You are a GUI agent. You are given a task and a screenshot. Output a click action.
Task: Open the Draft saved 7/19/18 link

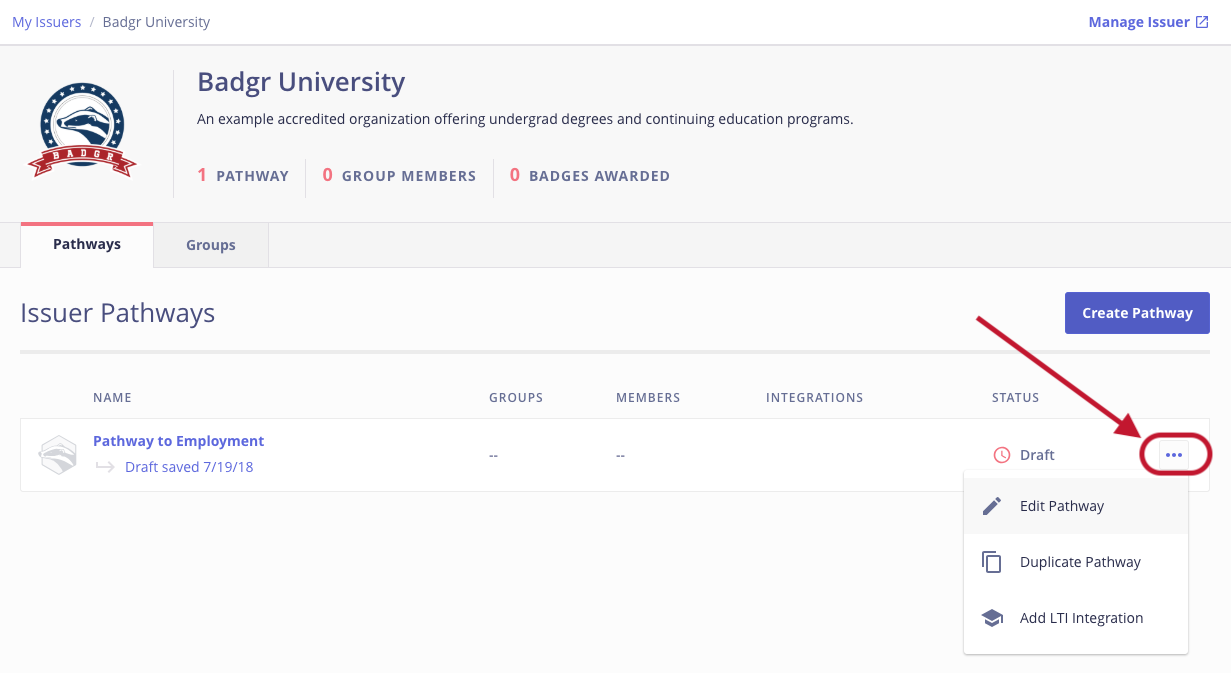(x=189, y=467)
